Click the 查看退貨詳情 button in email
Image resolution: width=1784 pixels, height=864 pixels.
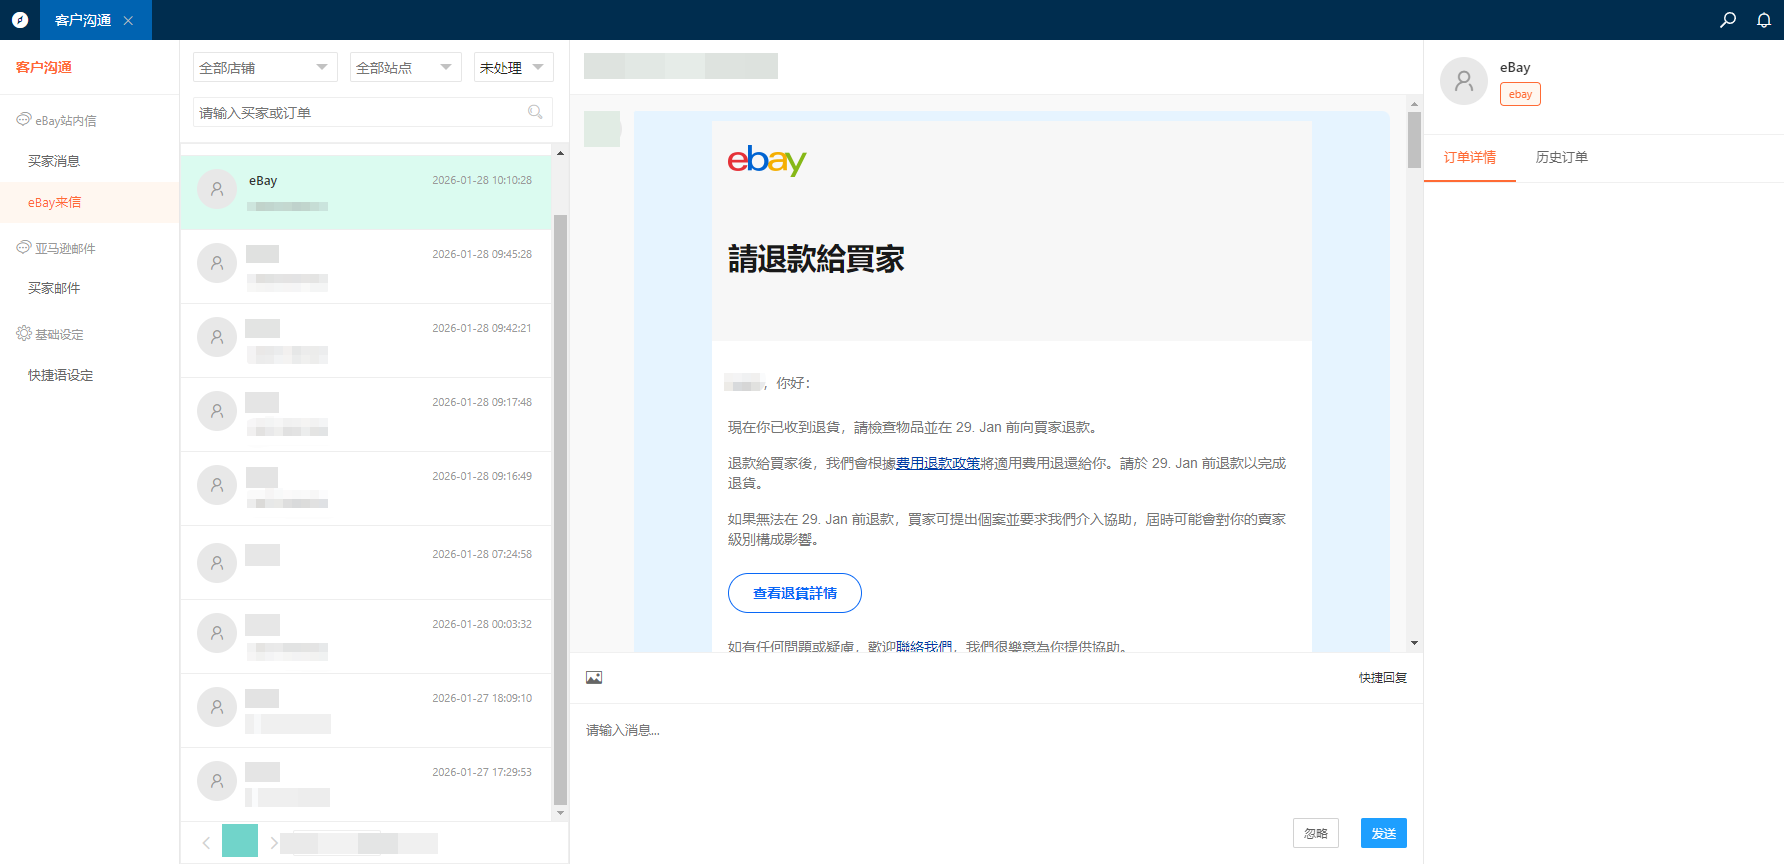(x=794, y=593)
